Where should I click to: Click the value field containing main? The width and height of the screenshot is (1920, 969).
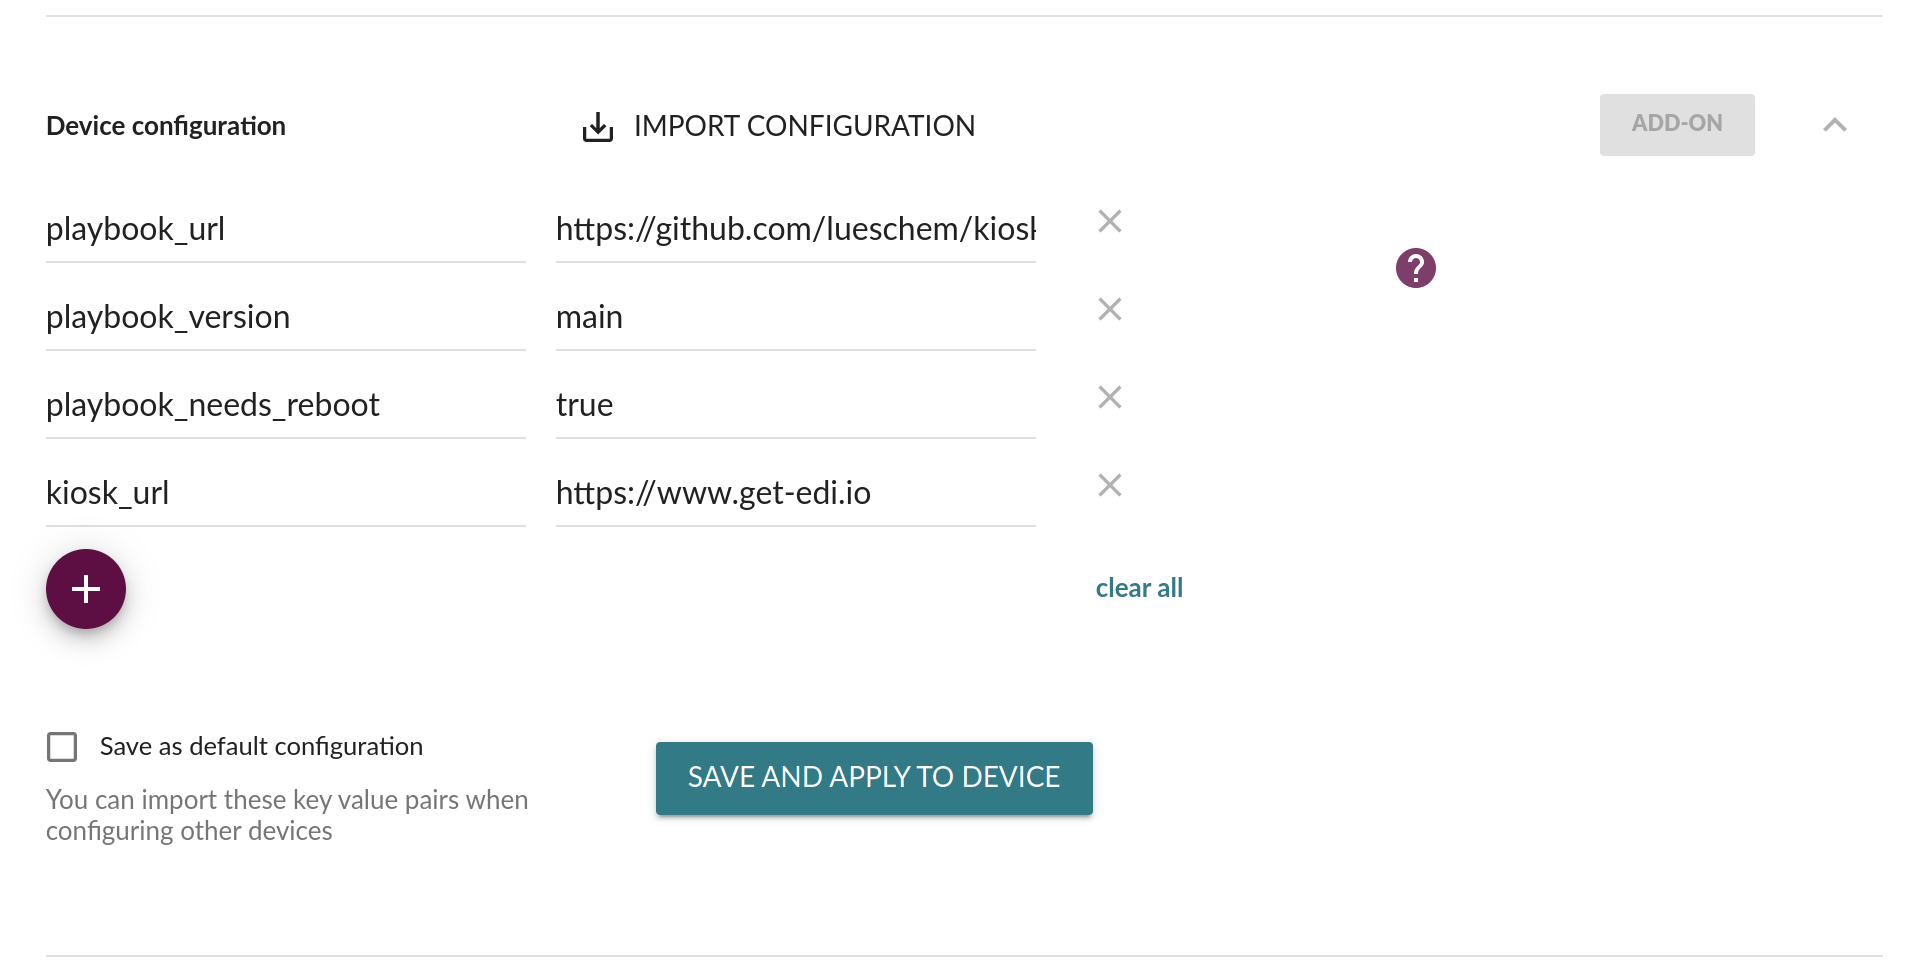tap(796, 318)
